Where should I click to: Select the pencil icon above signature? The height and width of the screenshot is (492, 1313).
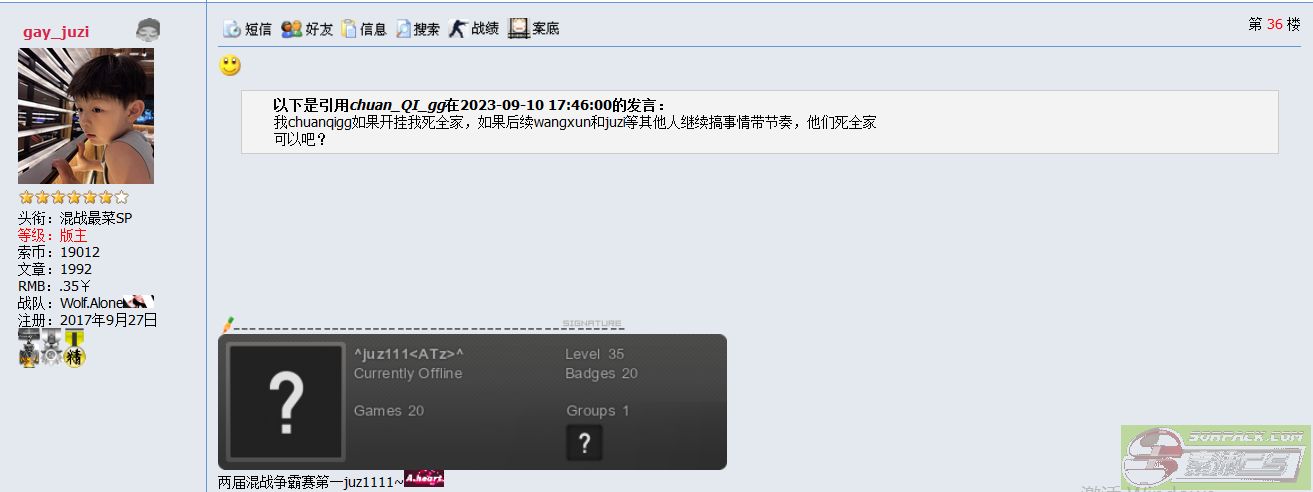tap(227, 324)
